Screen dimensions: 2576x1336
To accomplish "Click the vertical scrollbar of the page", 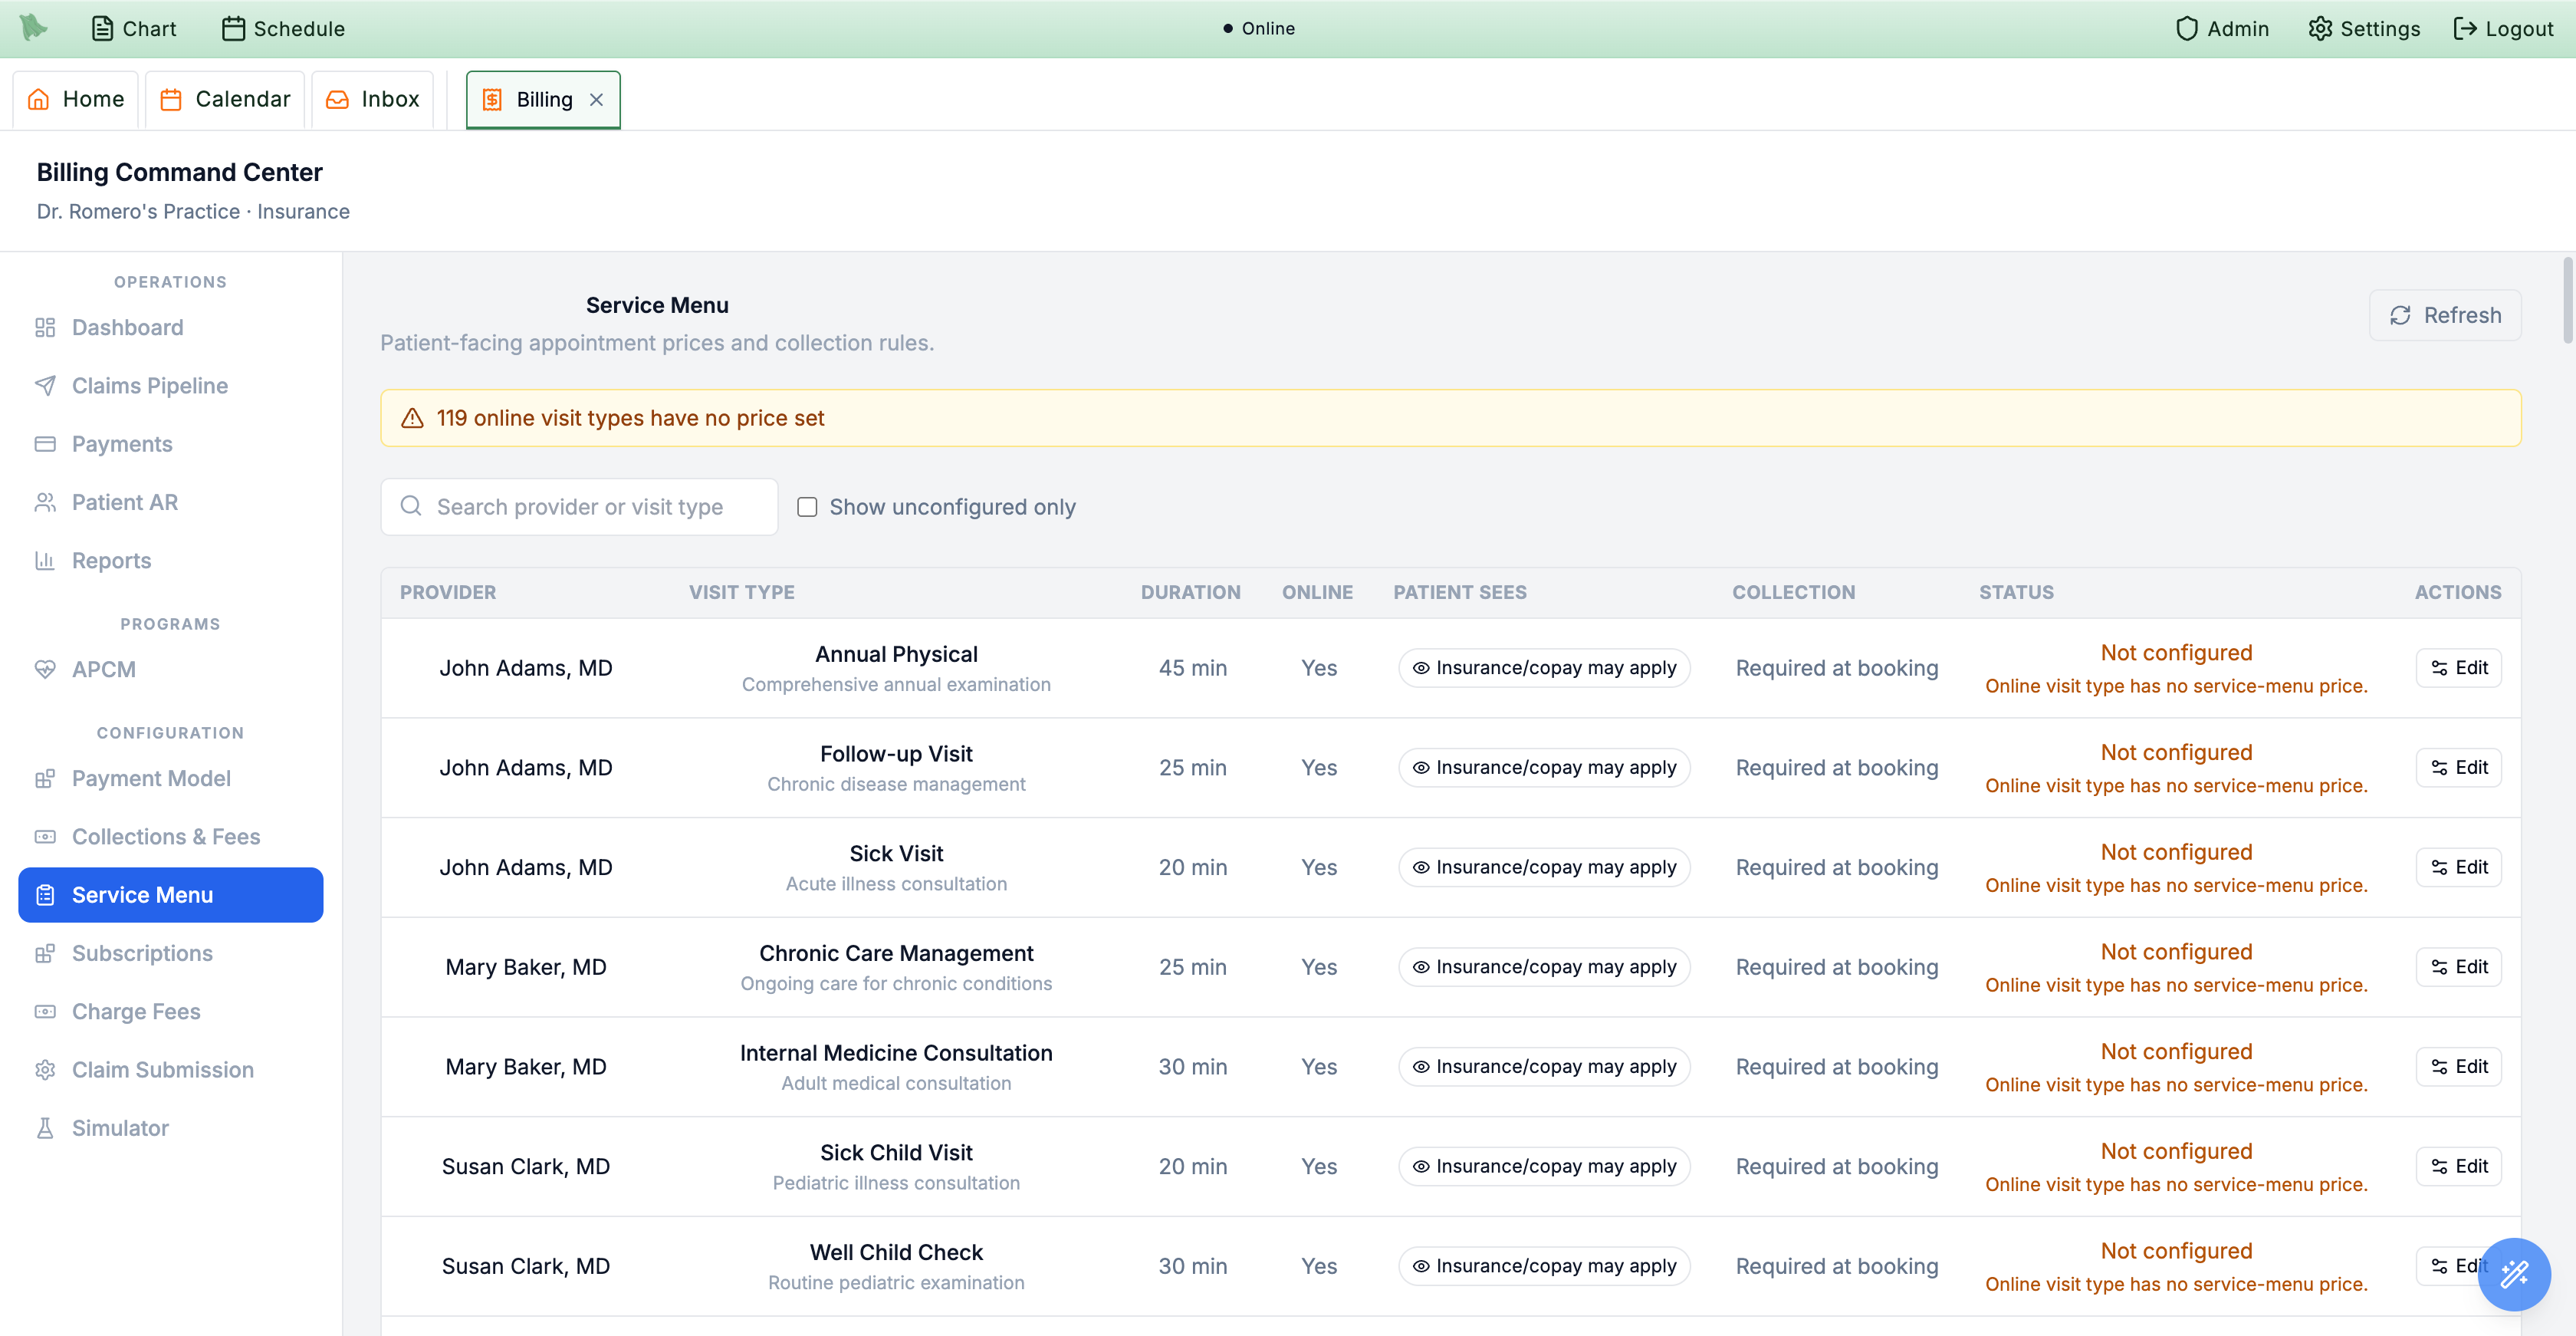I will (x=2567, y=300).
